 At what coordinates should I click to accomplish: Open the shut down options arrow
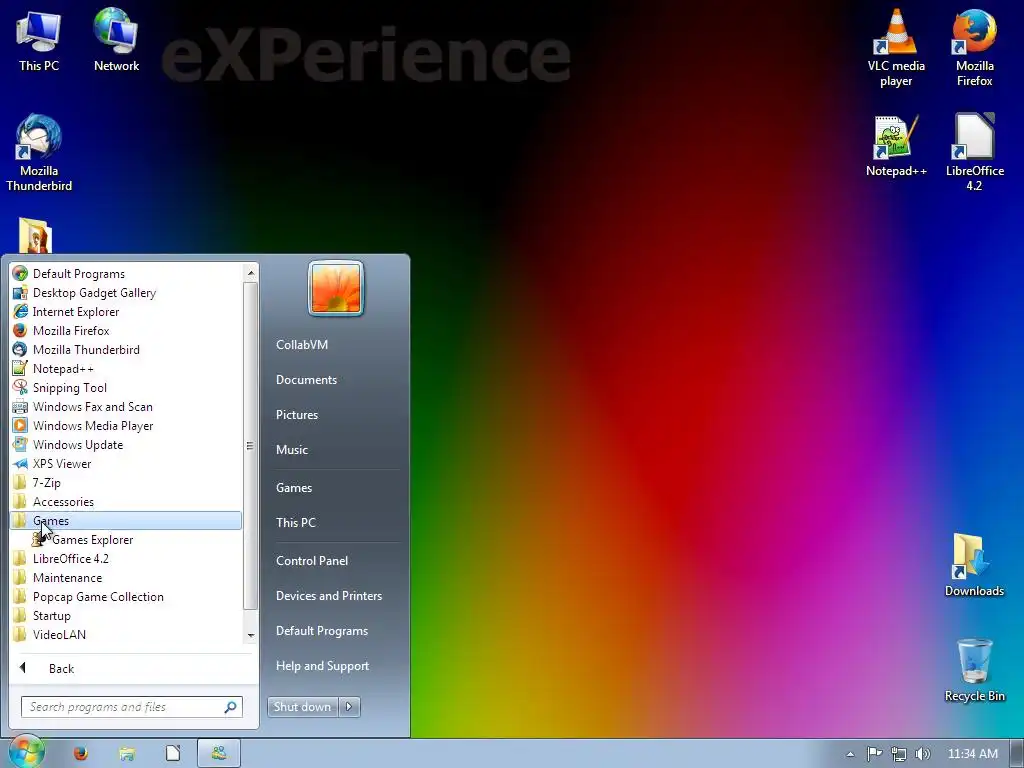click(349, 707)
